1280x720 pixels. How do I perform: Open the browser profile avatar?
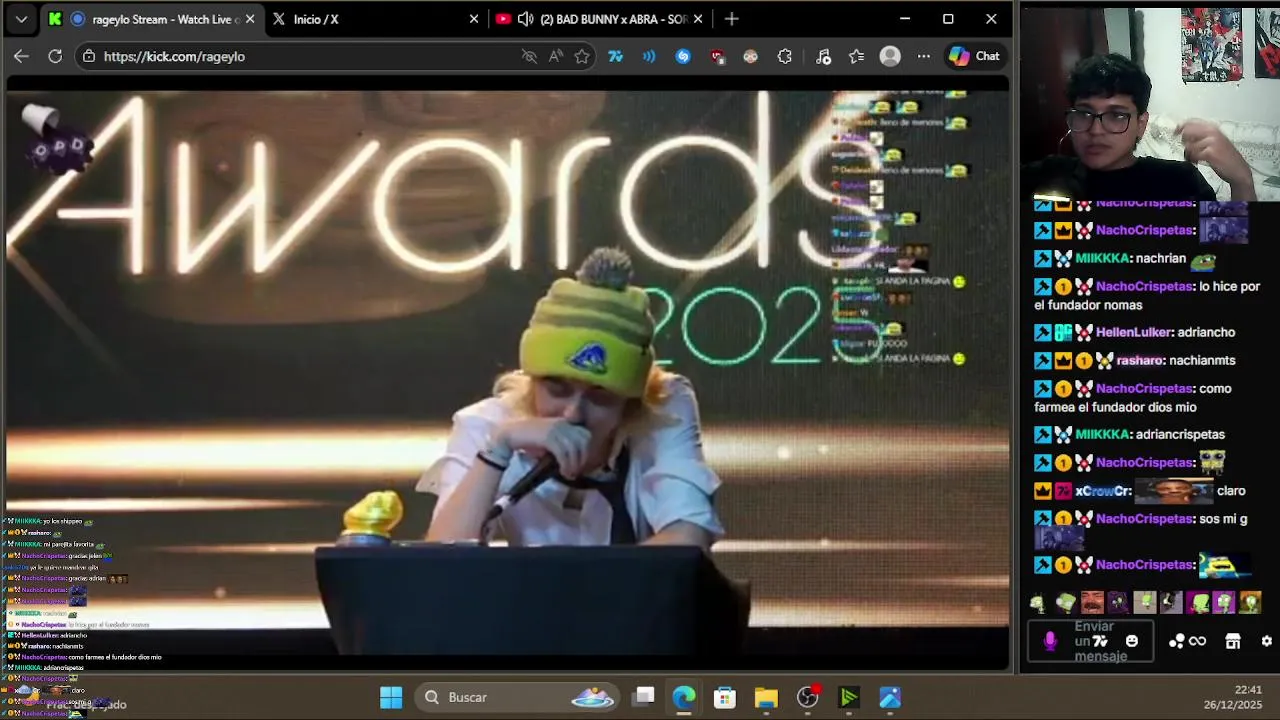click(x=890, y=56)
